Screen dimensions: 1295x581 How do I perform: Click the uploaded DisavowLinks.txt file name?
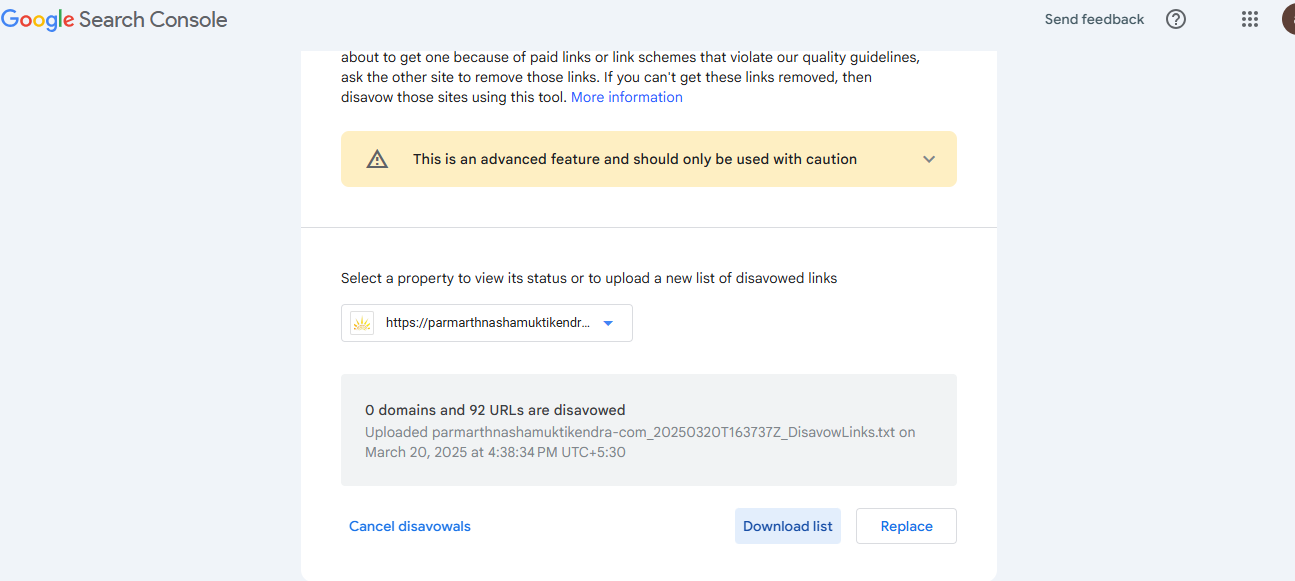click(663, 432)
